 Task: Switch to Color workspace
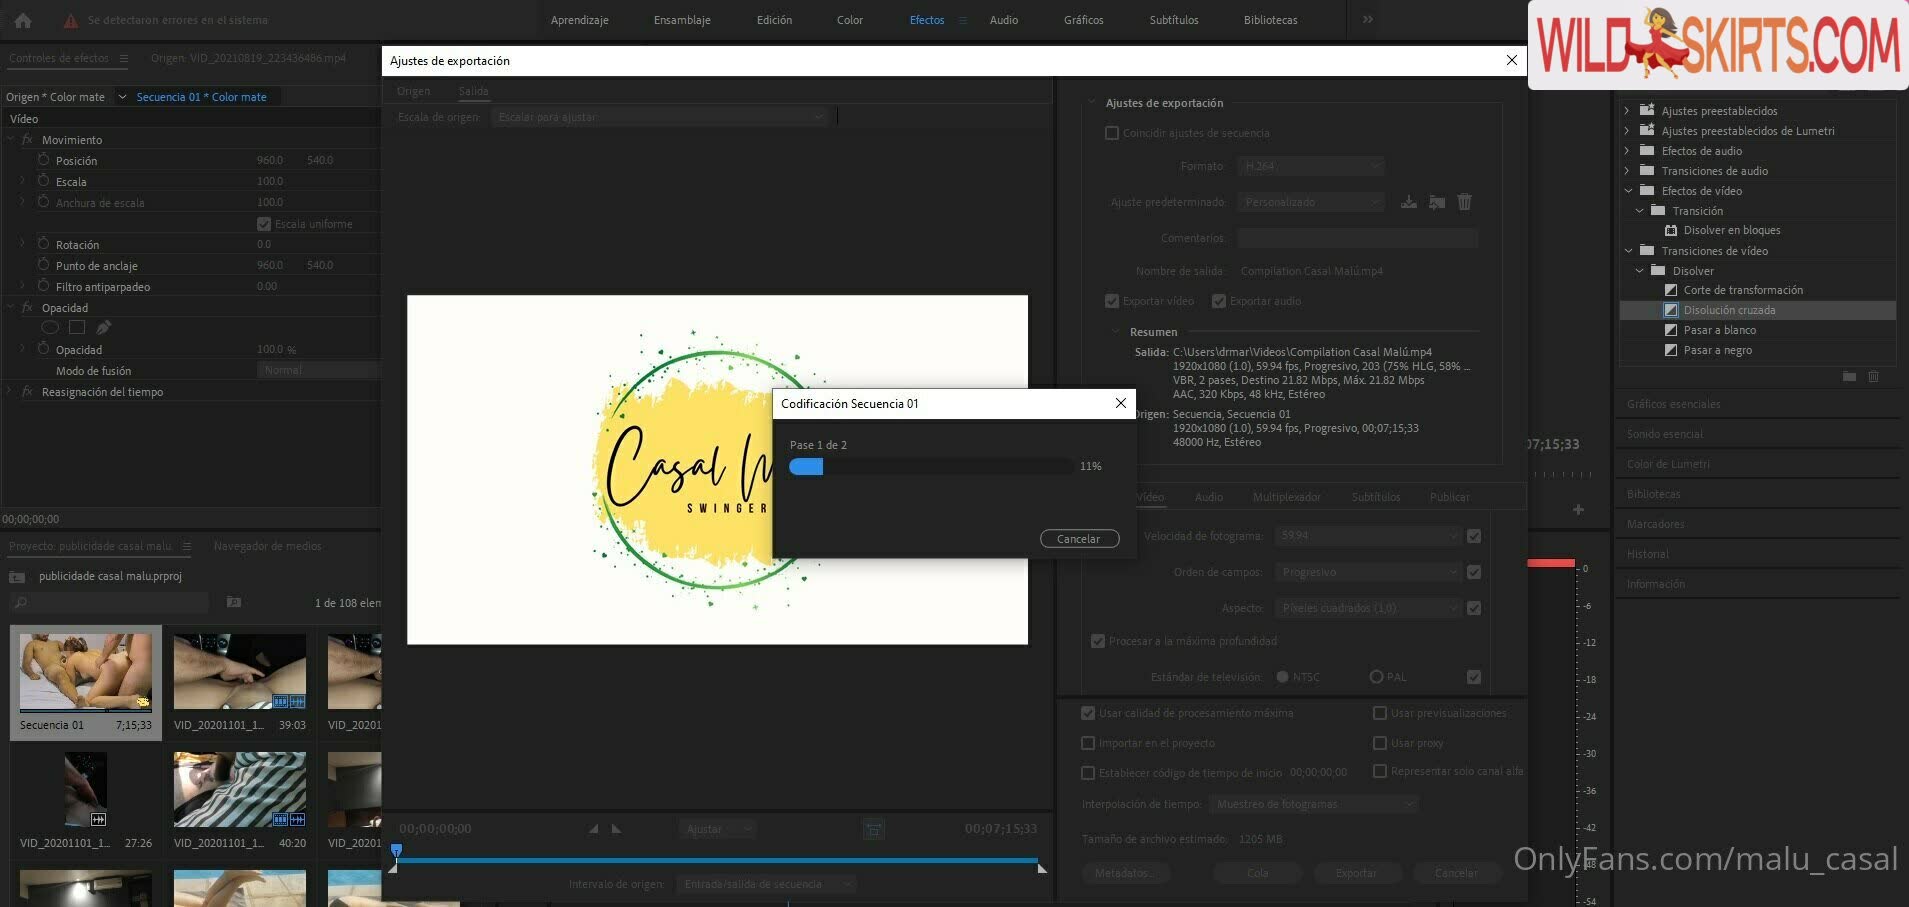[850, 20]
